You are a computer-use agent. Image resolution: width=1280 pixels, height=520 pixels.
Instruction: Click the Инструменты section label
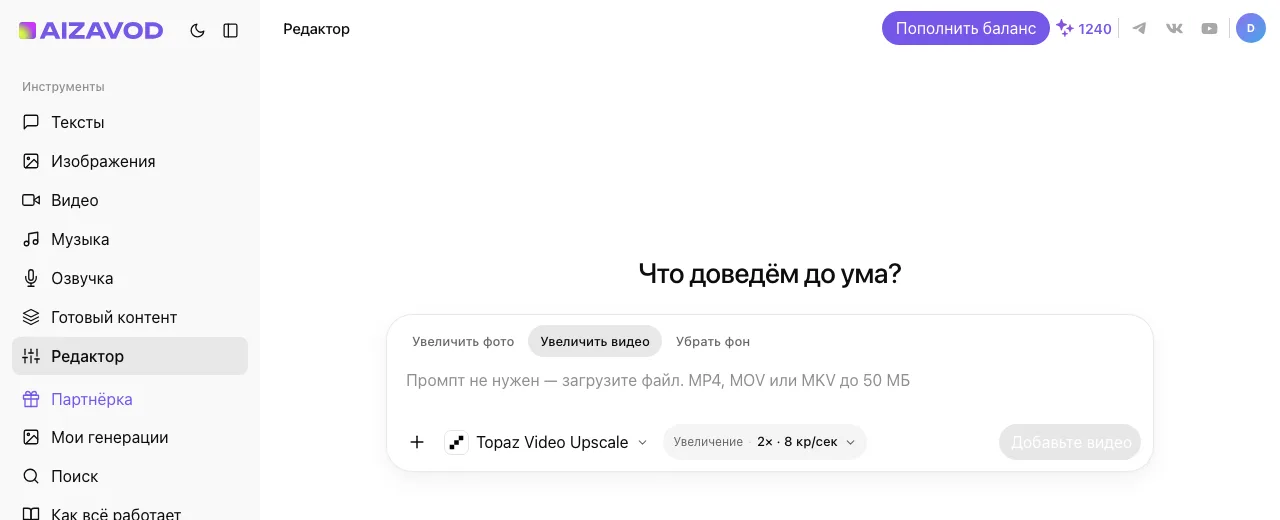[63, 87]
